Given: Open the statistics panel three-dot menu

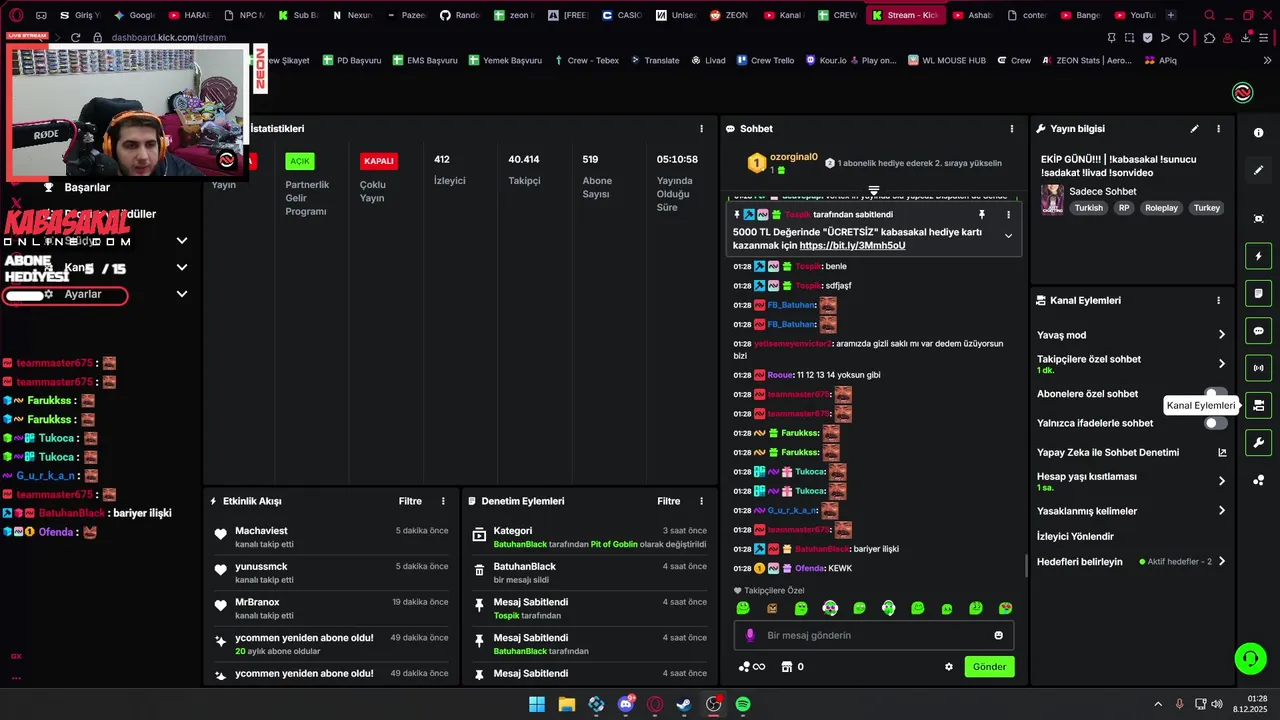Looking at the screenshot, I should (701, 129).
